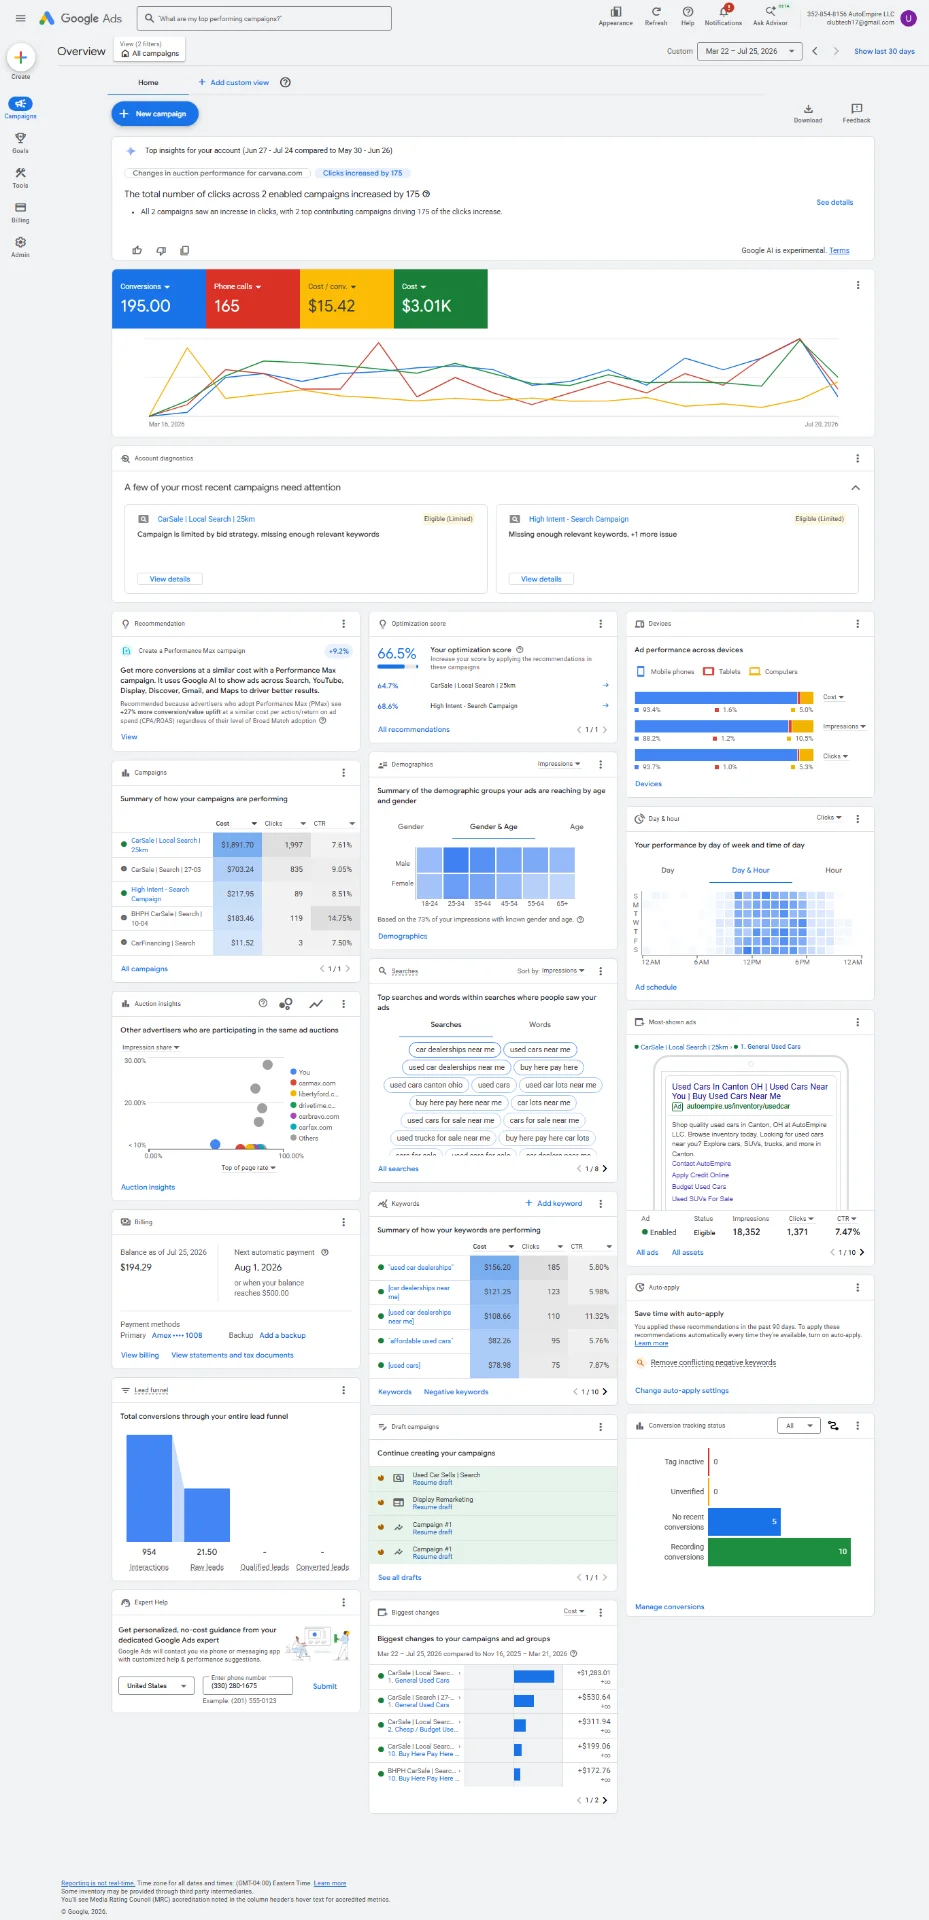Open Conversion tracking All dropdown
This screenshot has height=1920, width=929.
click(798, 1426)
